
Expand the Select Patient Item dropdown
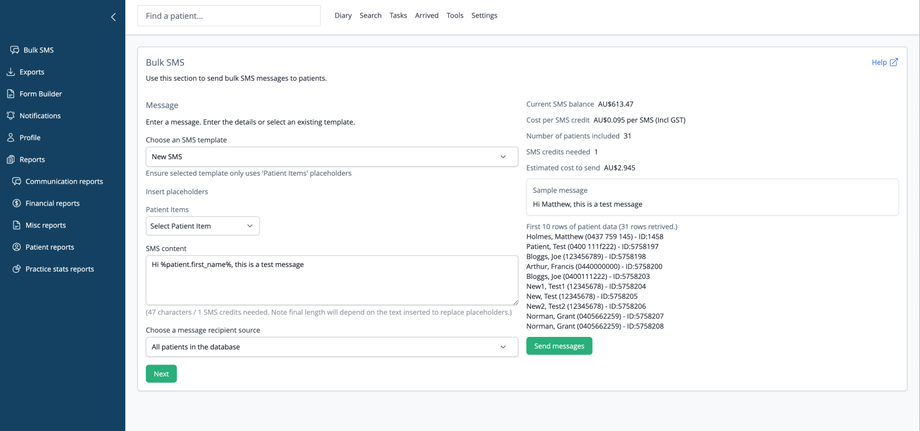pos(202,226)
